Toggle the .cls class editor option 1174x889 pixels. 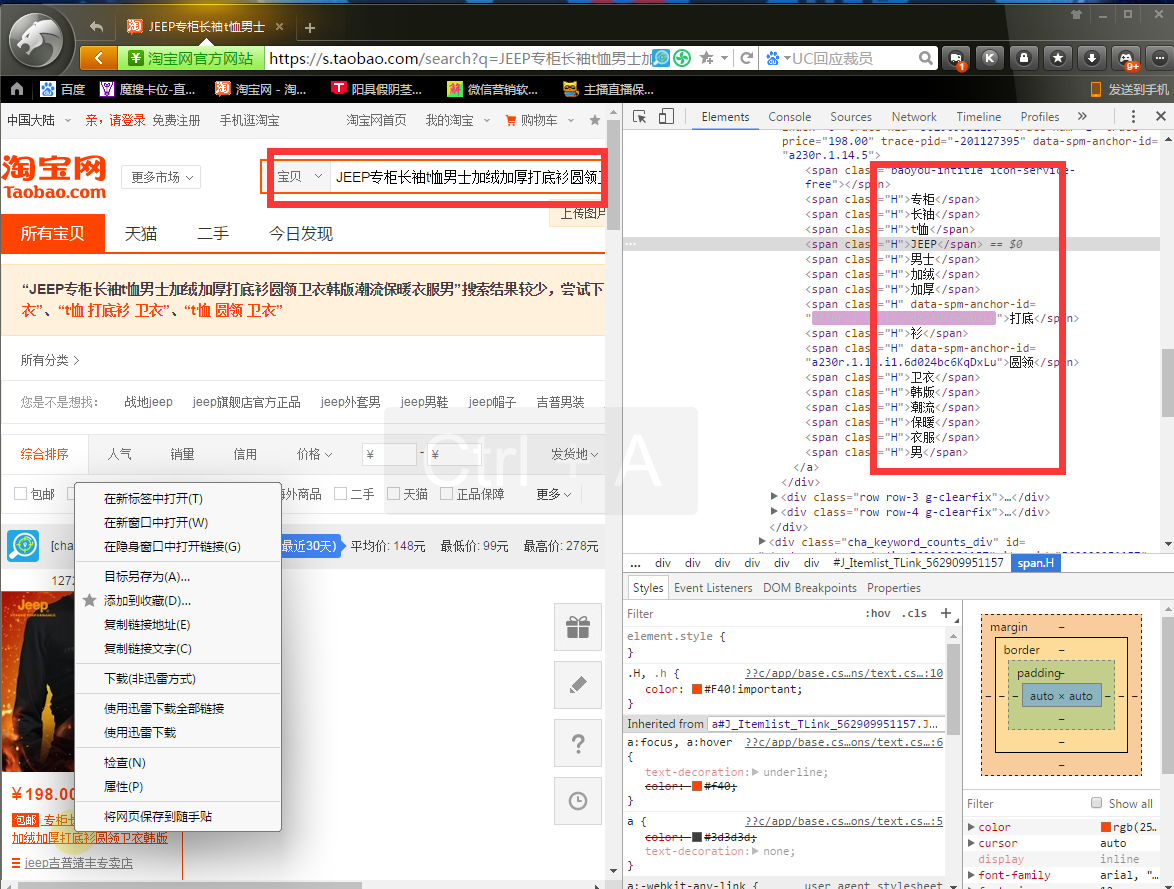tap(914, 613)
